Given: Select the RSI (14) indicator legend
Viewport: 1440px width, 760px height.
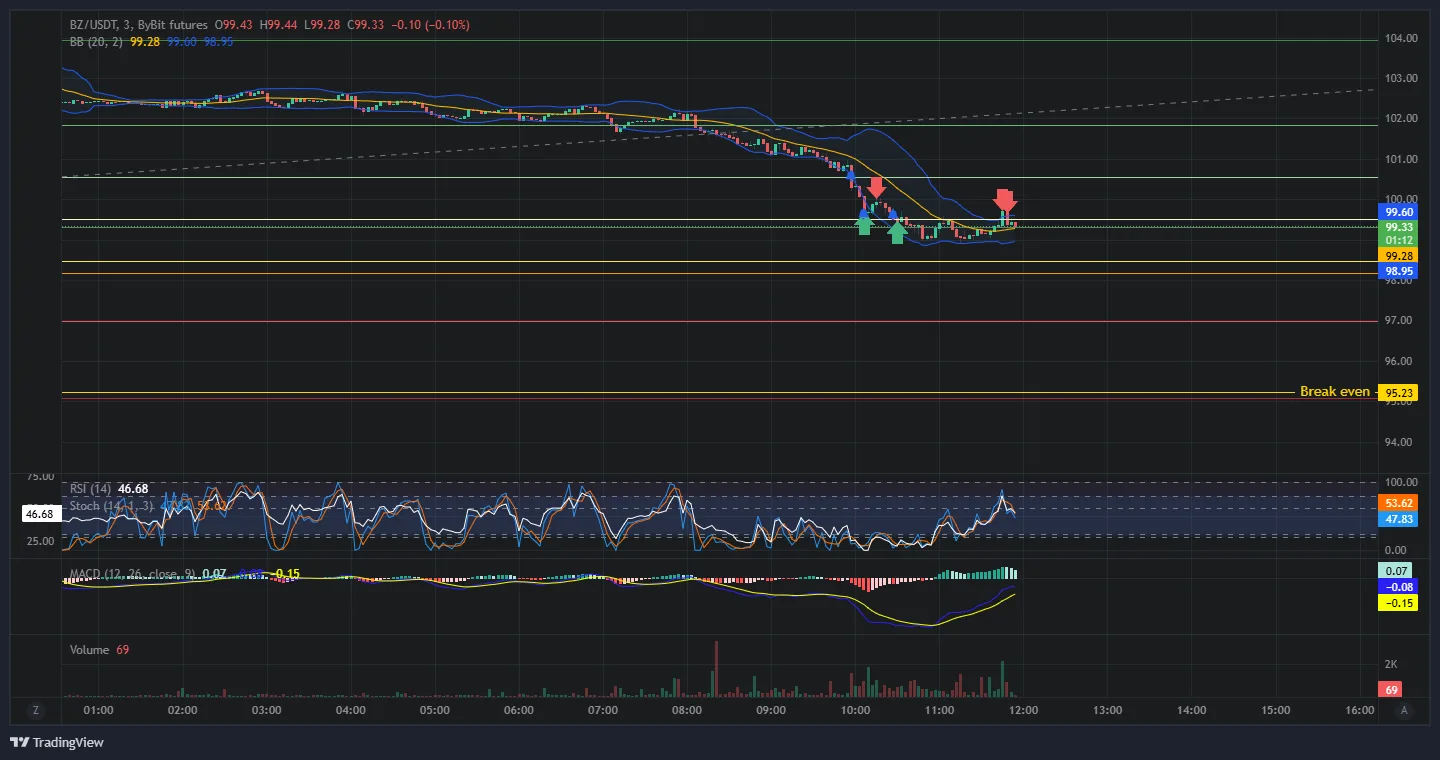Looking at the screenshot, I should click(90, 489).
